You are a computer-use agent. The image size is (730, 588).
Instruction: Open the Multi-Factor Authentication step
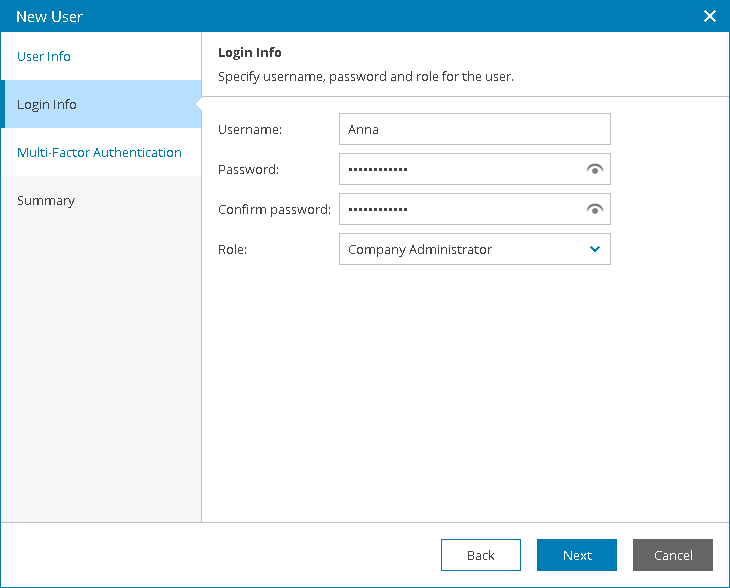point(99,153)
